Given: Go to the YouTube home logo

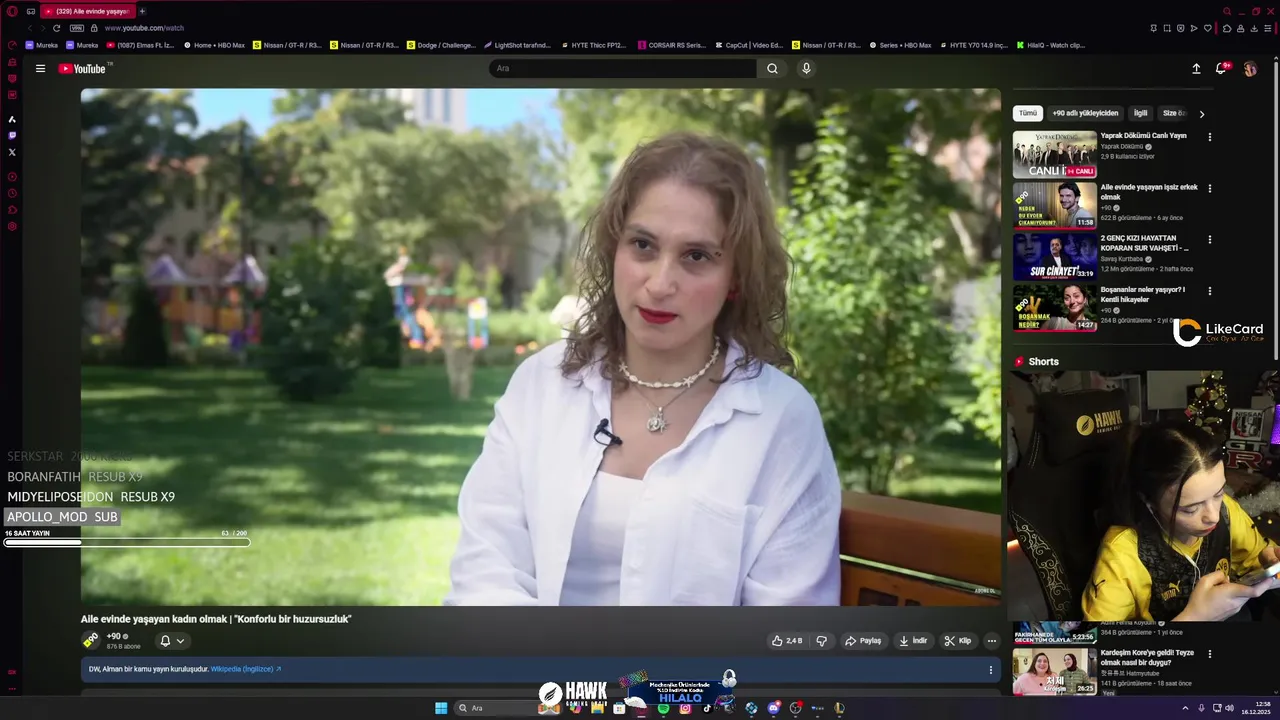Looking at the screenshot, I should (82, 69).
